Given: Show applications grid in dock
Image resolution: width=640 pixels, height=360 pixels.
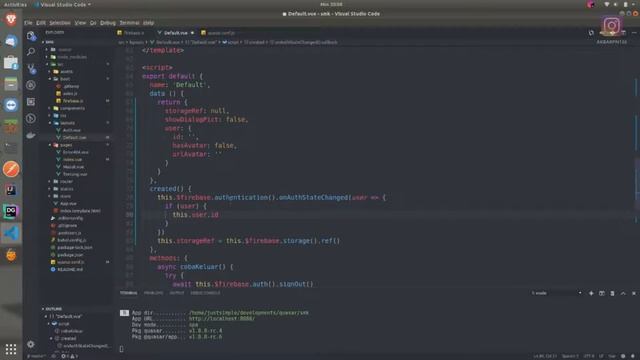Looking at the screenshot, I should [x=11, y=349].
